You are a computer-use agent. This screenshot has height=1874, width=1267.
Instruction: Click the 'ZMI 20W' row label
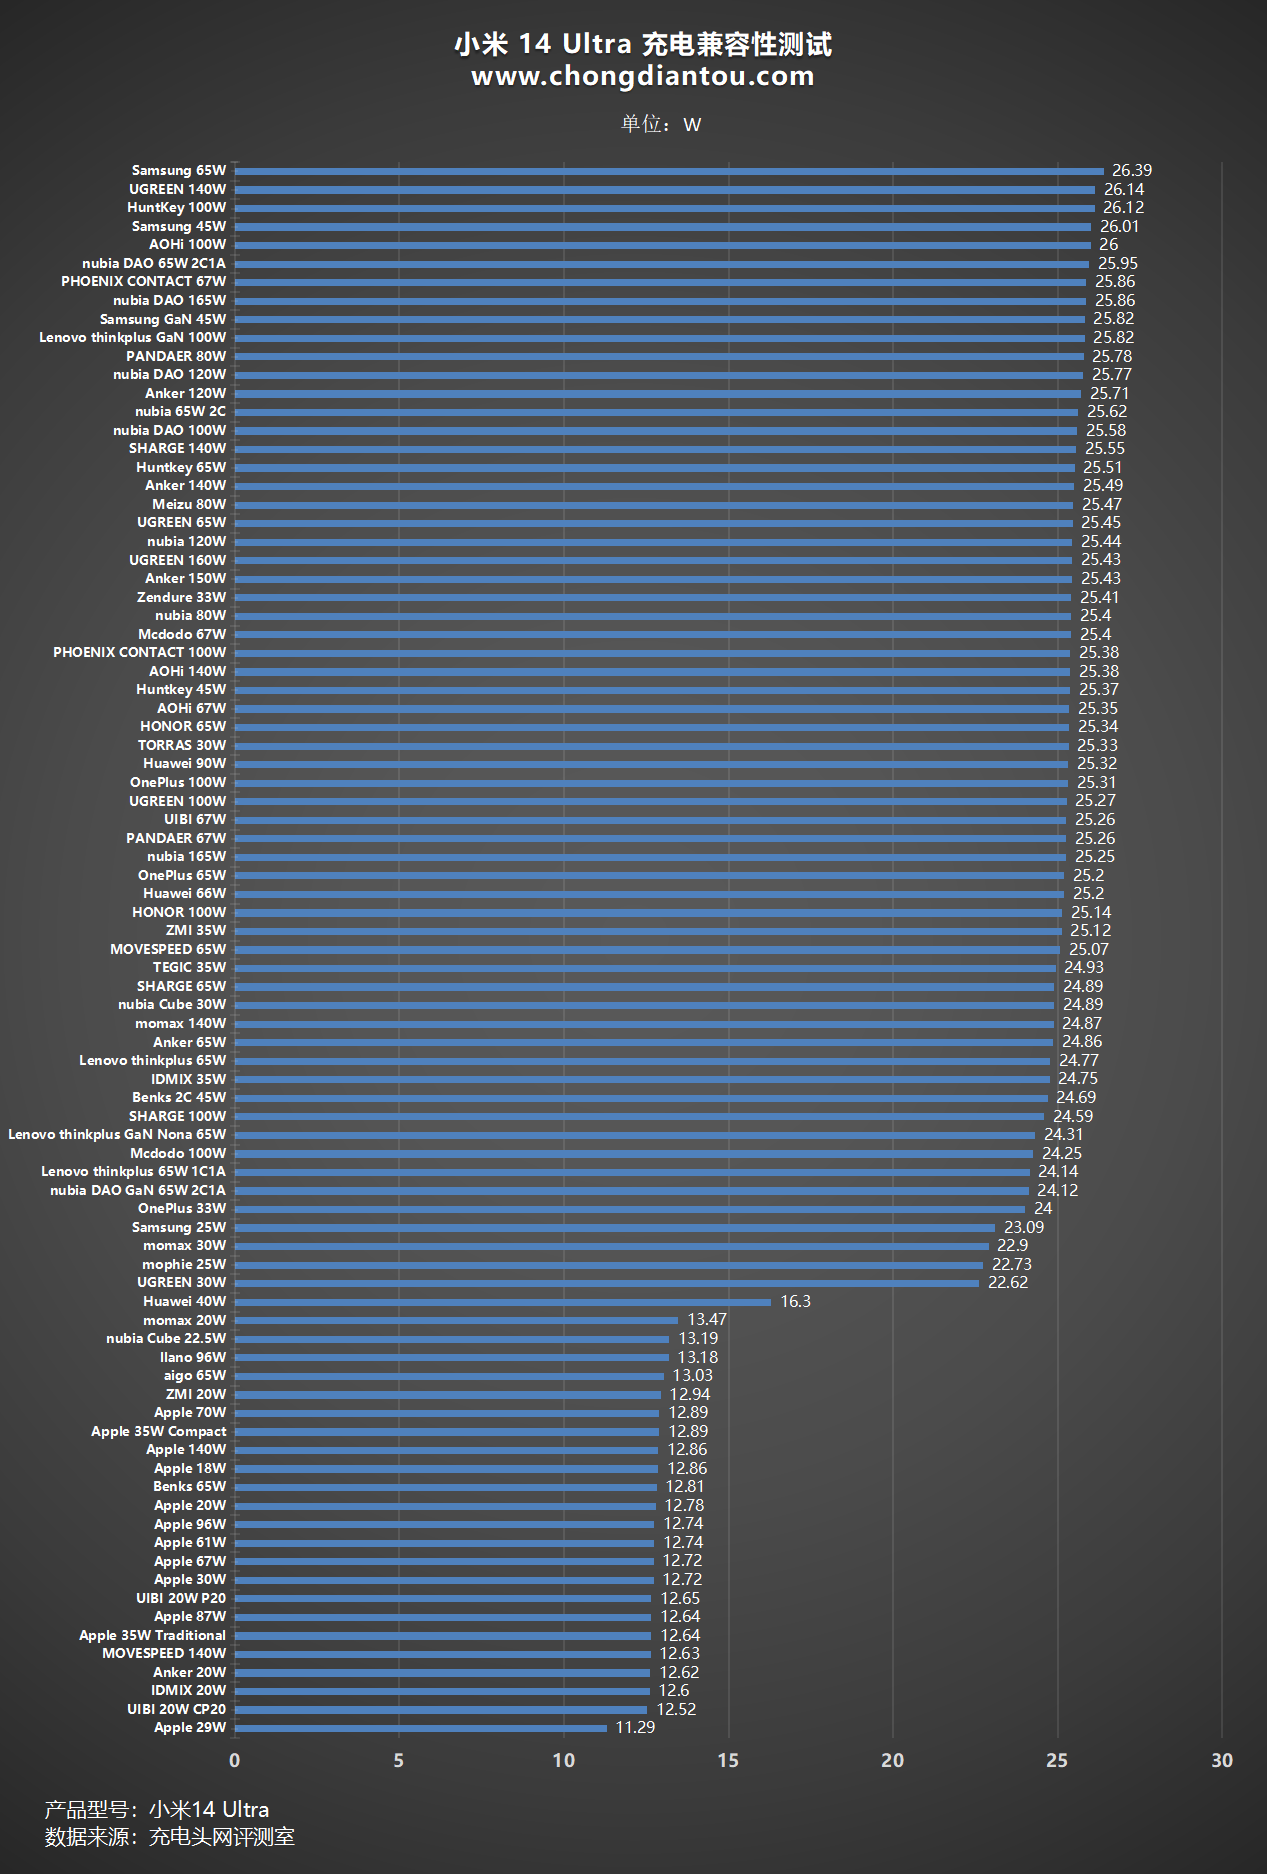click(196, 1394)
